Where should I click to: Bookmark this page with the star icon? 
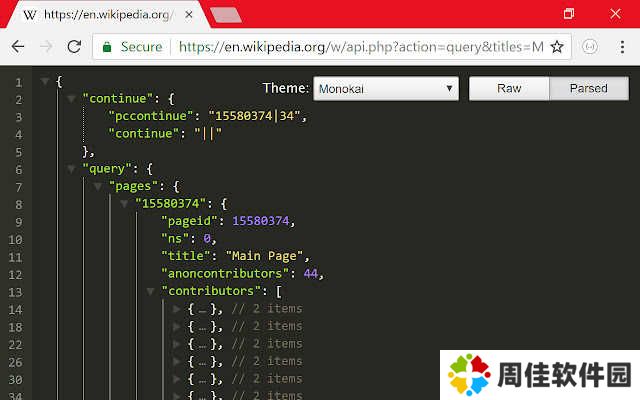coord(557,47)
